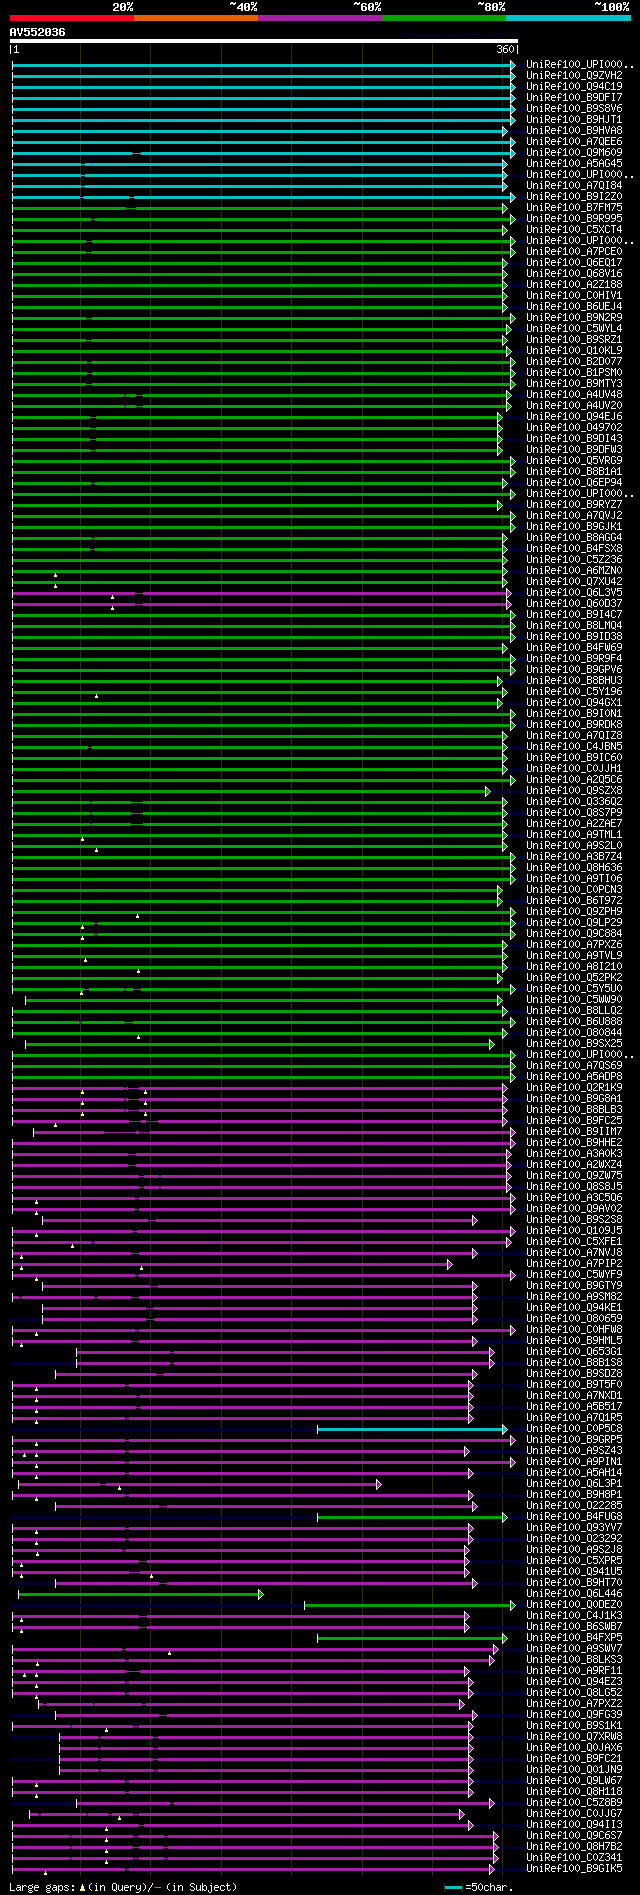This screenshot has width=640, height=1895.
Task: Select label UniRef100_A9TML1
Action: 574,834
